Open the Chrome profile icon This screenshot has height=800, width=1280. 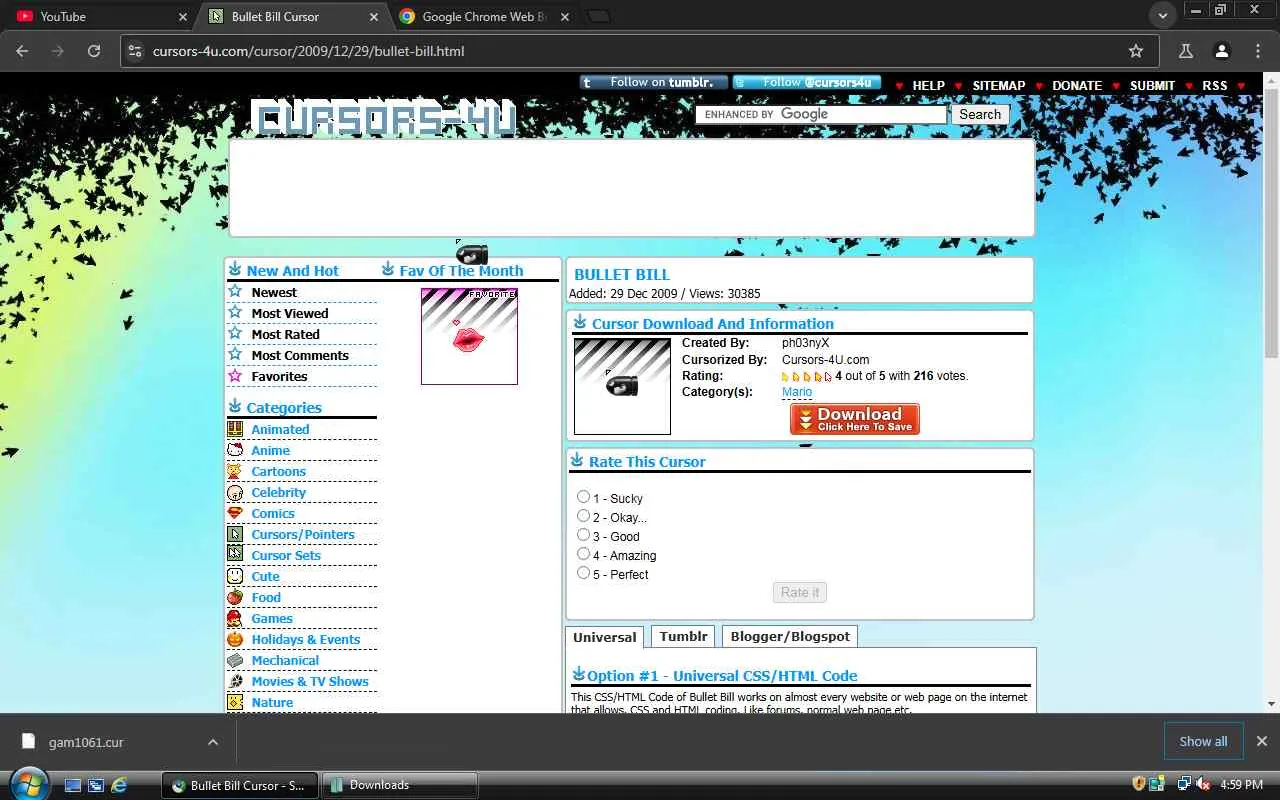(x=1221, y=51)
